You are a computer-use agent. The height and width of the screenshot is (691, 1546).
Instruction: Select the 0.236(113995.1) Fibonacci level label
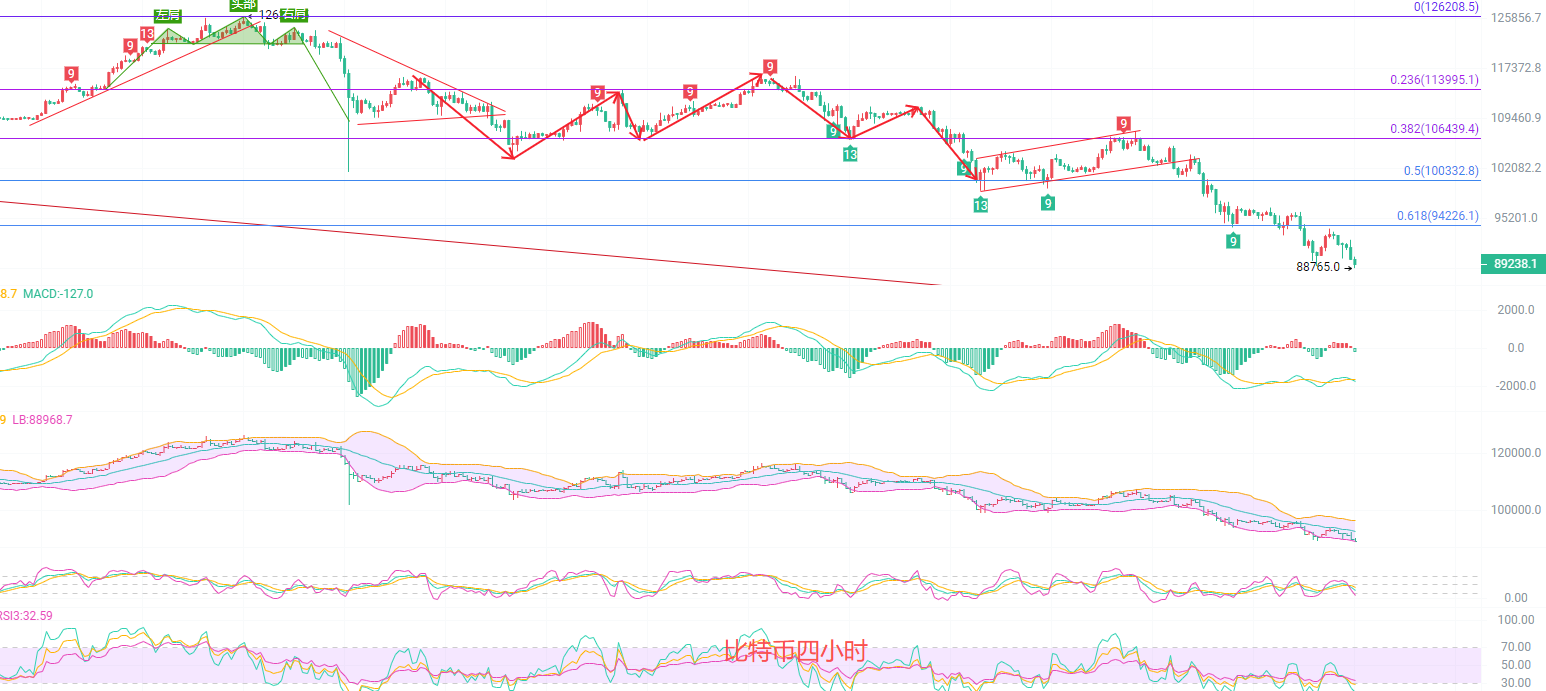pos(1434,80)
